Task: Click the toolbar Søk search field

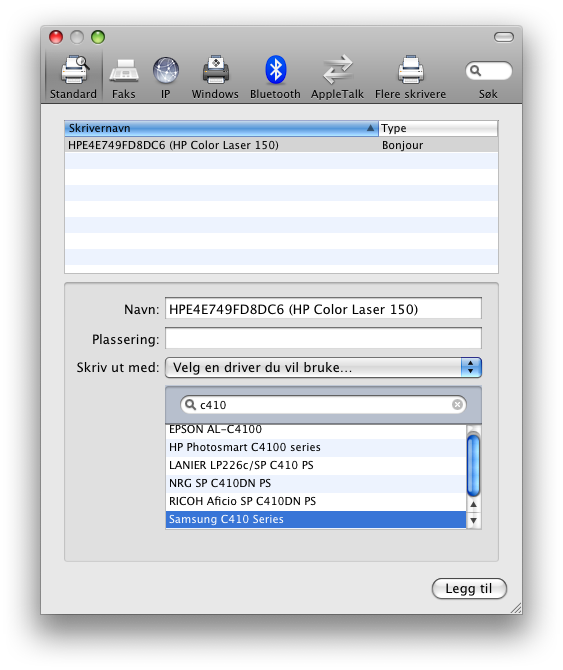Action: [x=489, y=71]
